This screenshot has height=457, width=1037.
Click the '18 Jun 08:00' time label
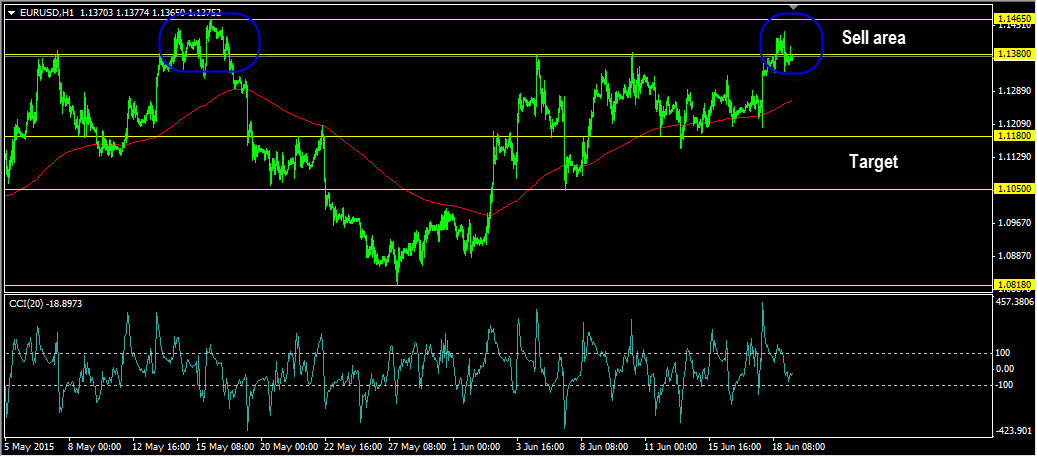point(800,446)
